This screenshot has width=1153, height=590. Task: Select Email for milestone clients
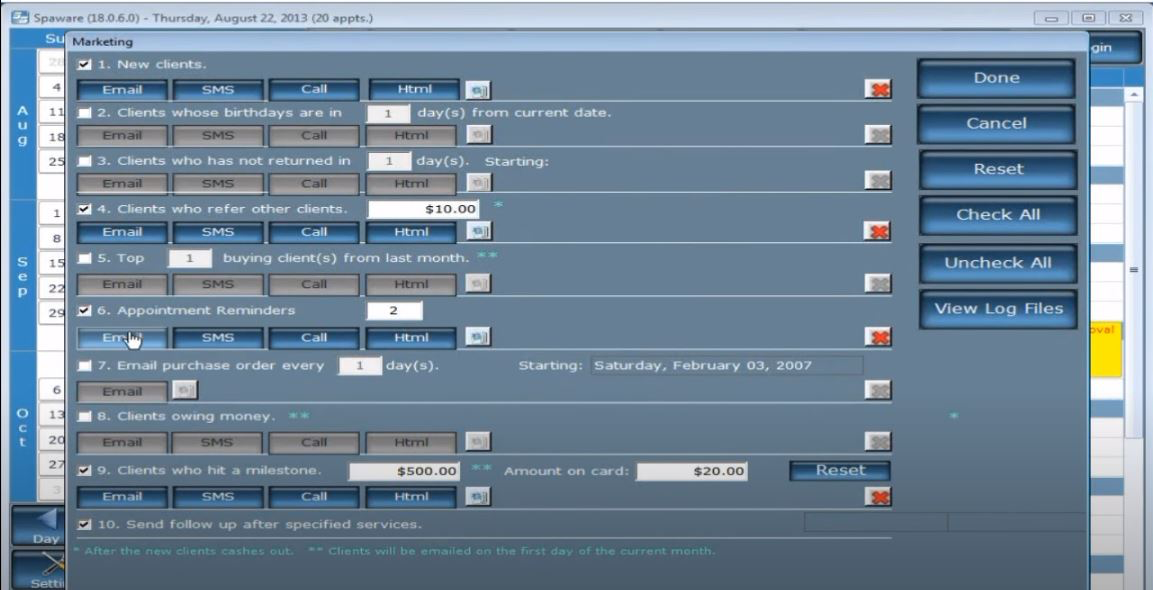(x=122, y=497)
